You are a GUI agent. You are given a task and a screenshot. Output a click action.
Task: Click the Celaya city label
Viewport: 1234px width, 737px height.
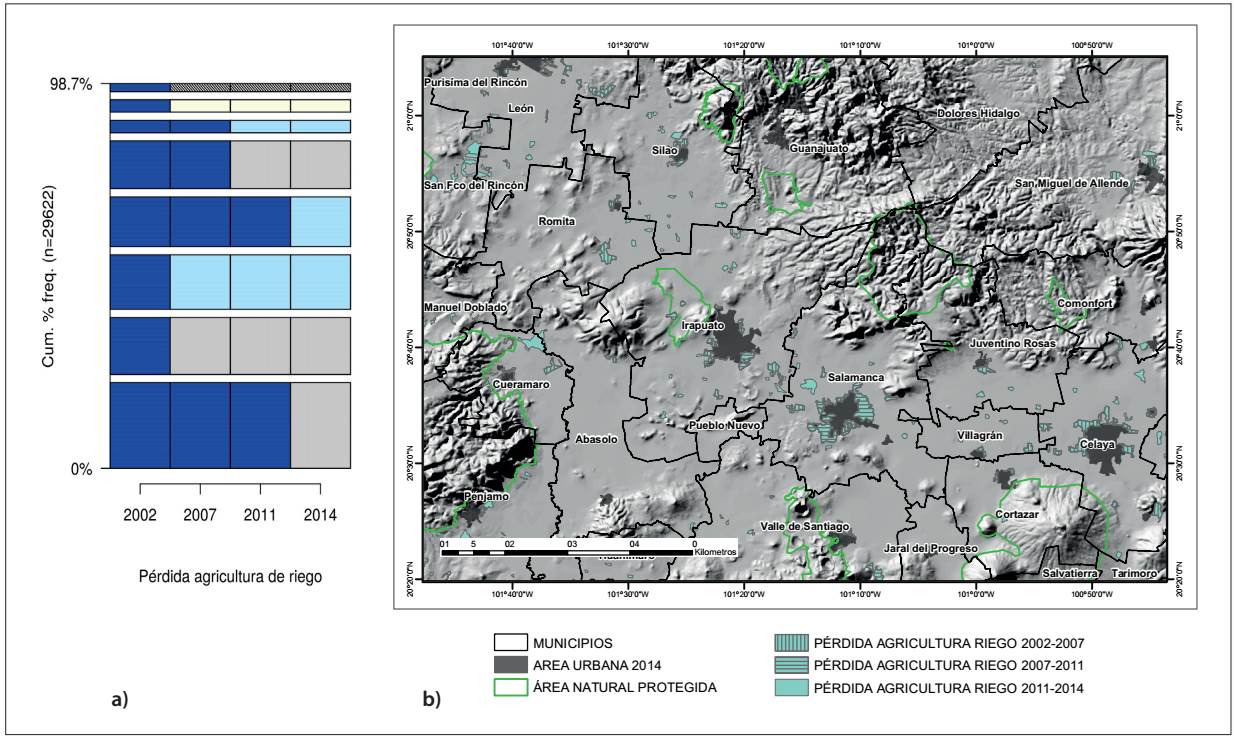point(1097,444)
